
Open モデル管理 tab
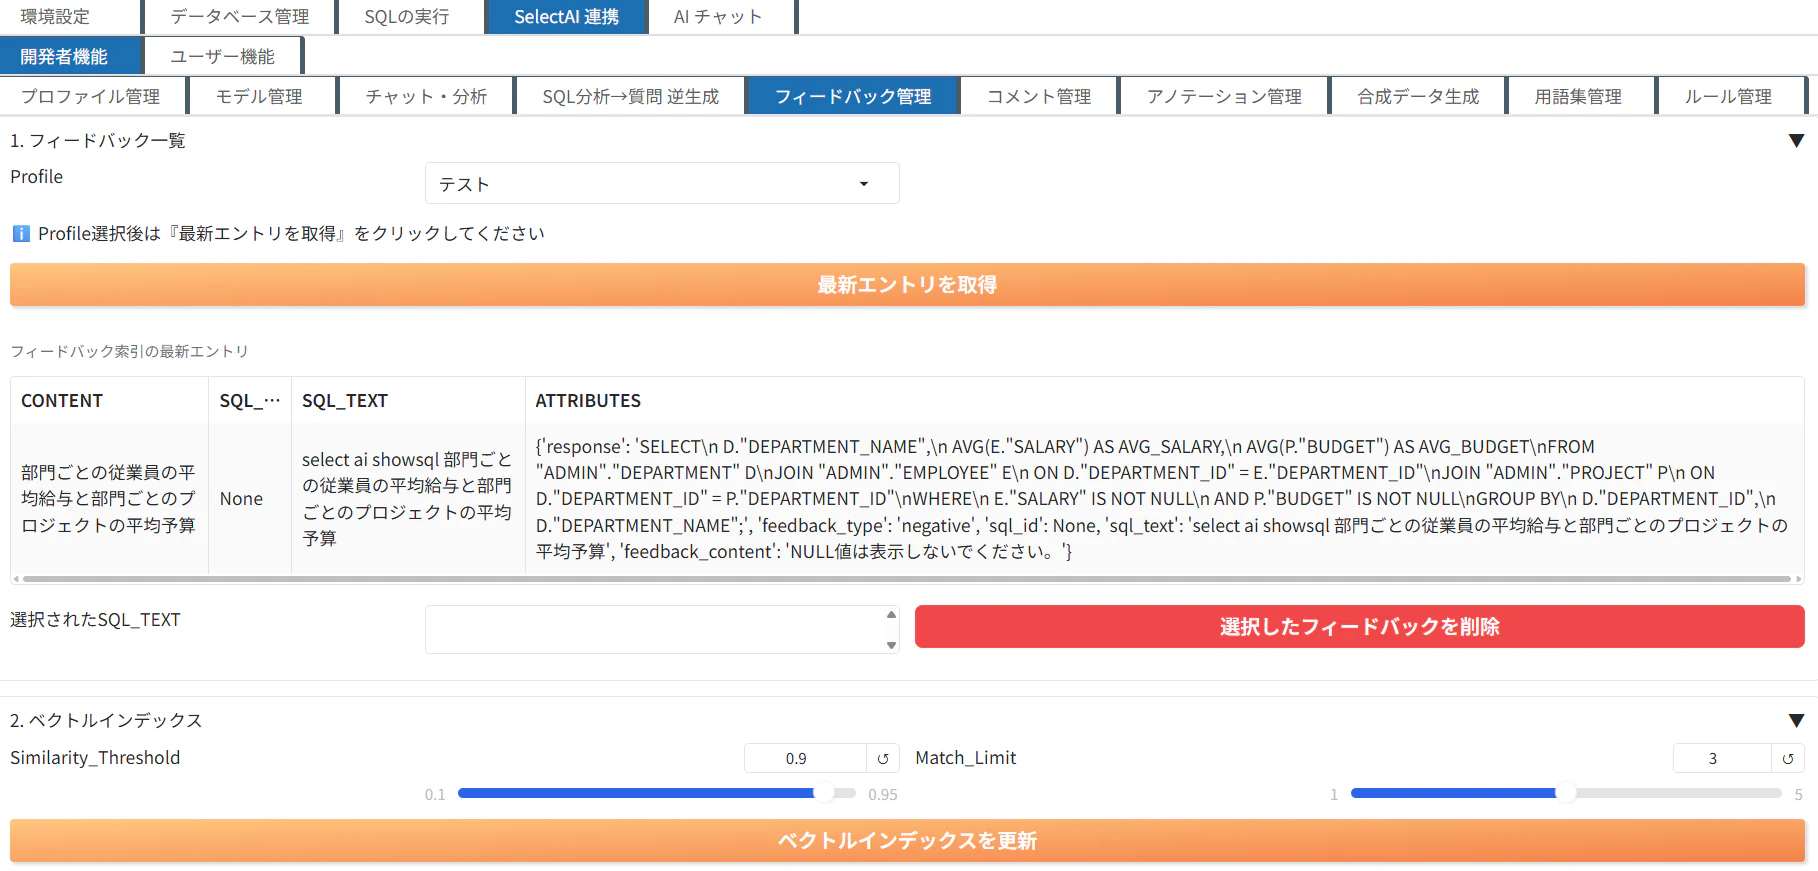(260, 97)
